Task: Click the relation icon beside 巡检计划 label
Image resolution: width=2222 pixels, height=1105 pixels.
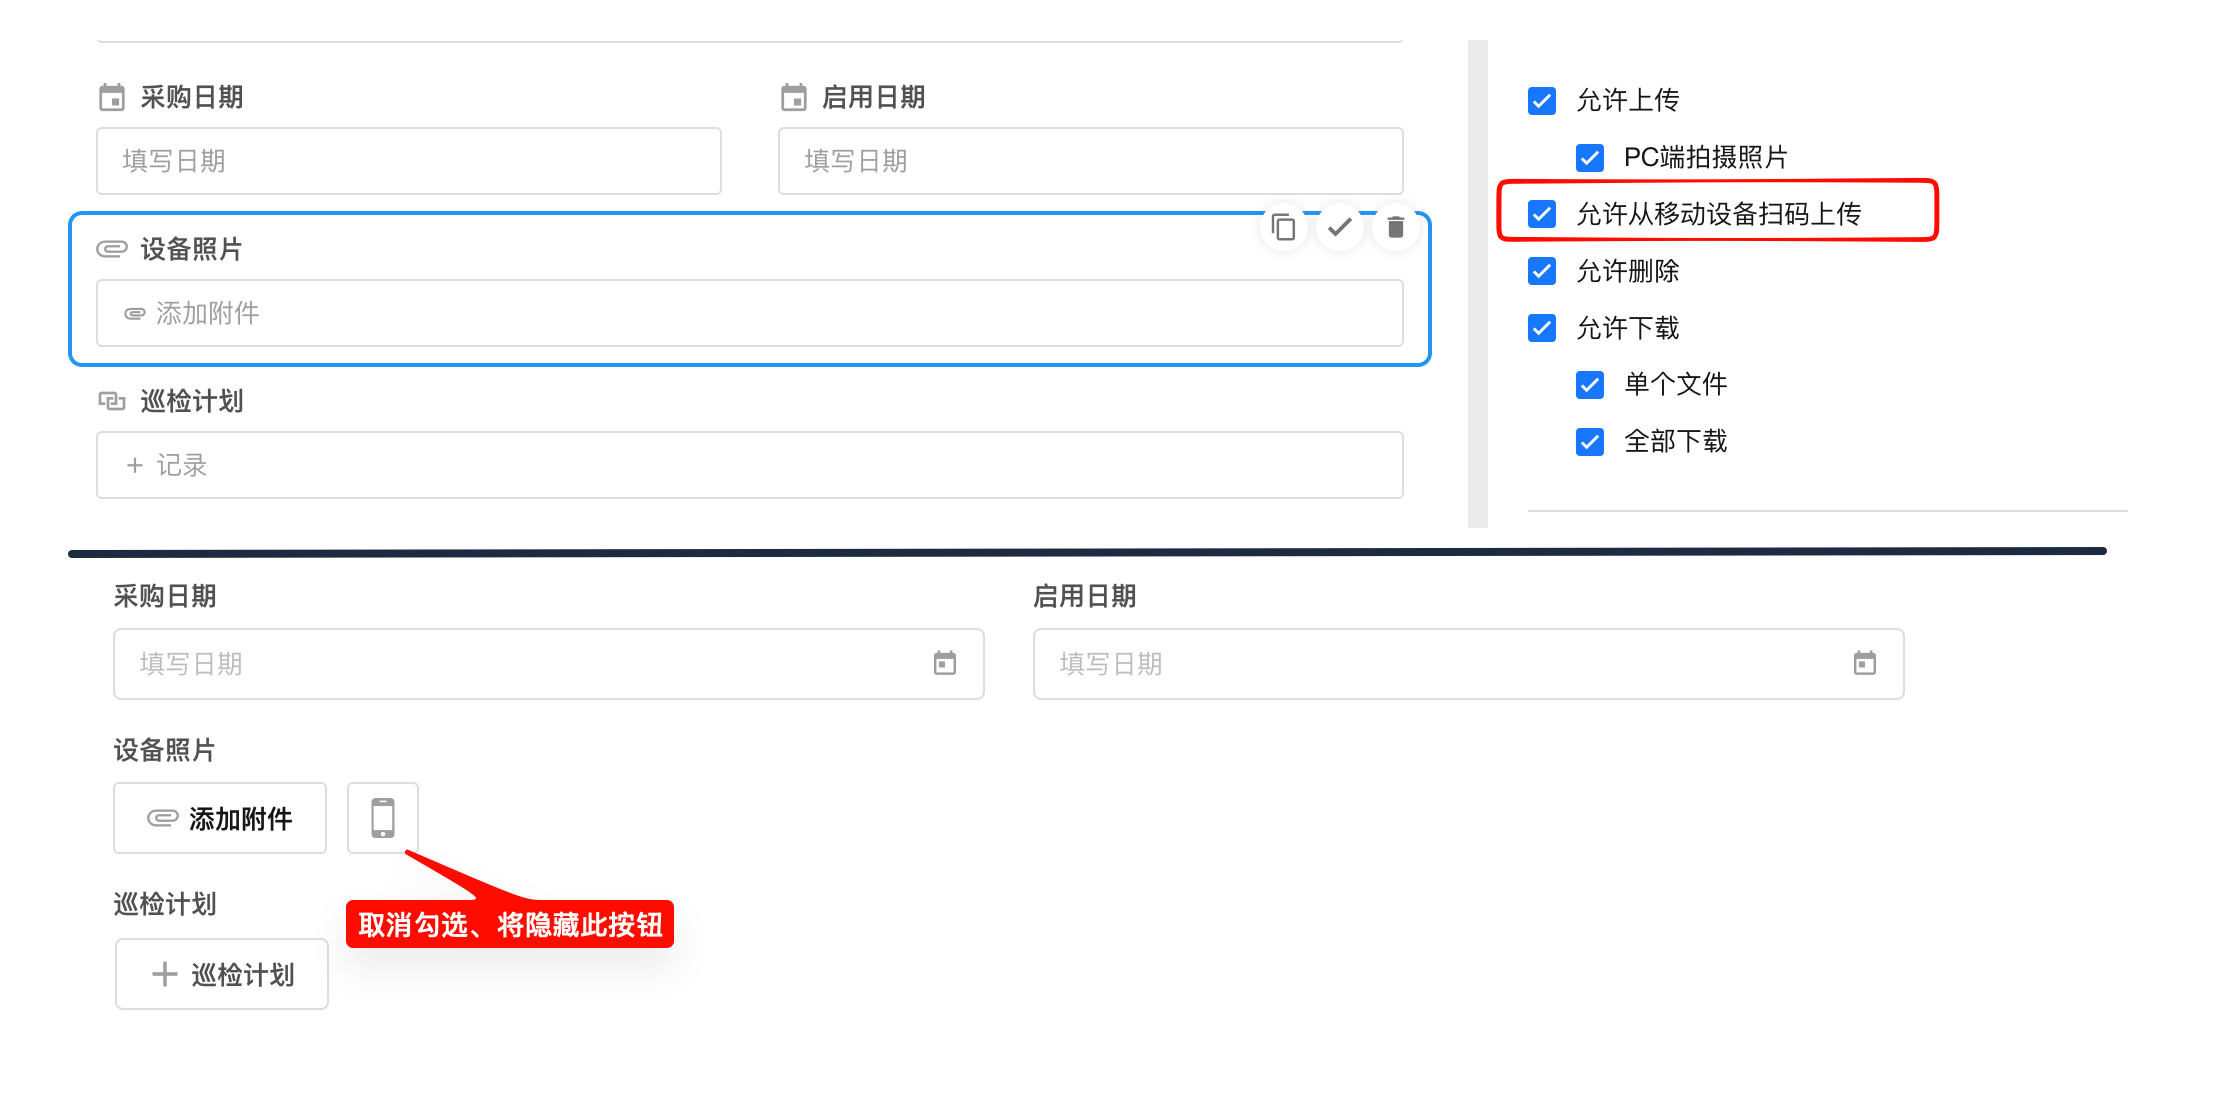Action: coord(112,401)
